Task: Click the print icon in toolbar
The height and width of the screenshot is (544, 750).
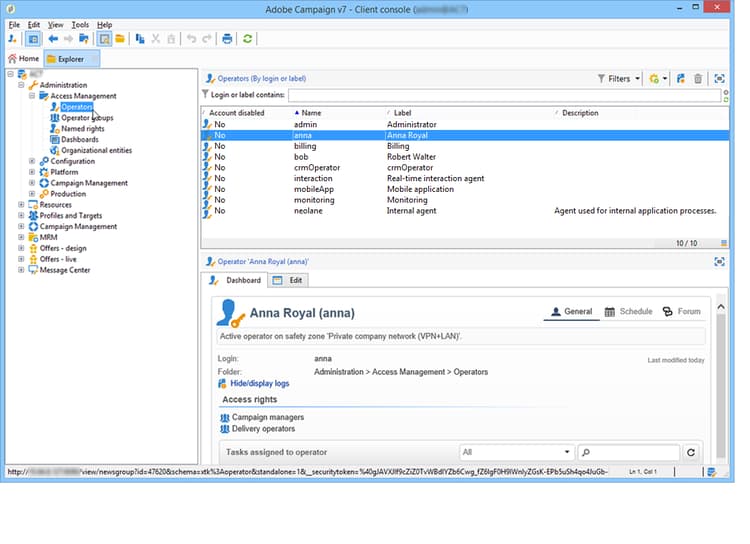Action: (227, 39)
